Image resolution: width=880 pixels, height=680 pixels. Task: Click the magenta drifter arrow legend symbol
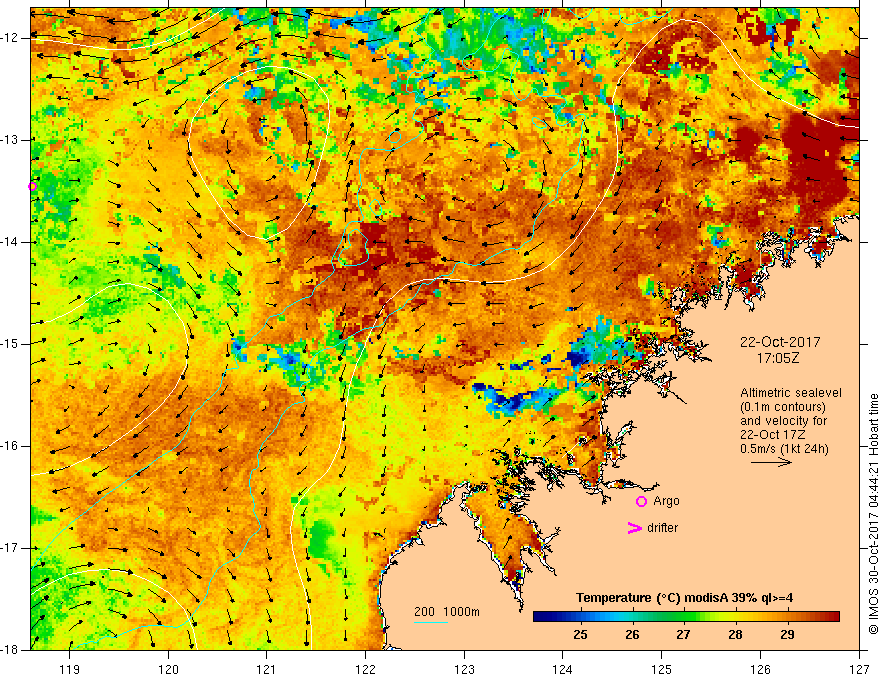pyautogui.click(x=635, y=528)
